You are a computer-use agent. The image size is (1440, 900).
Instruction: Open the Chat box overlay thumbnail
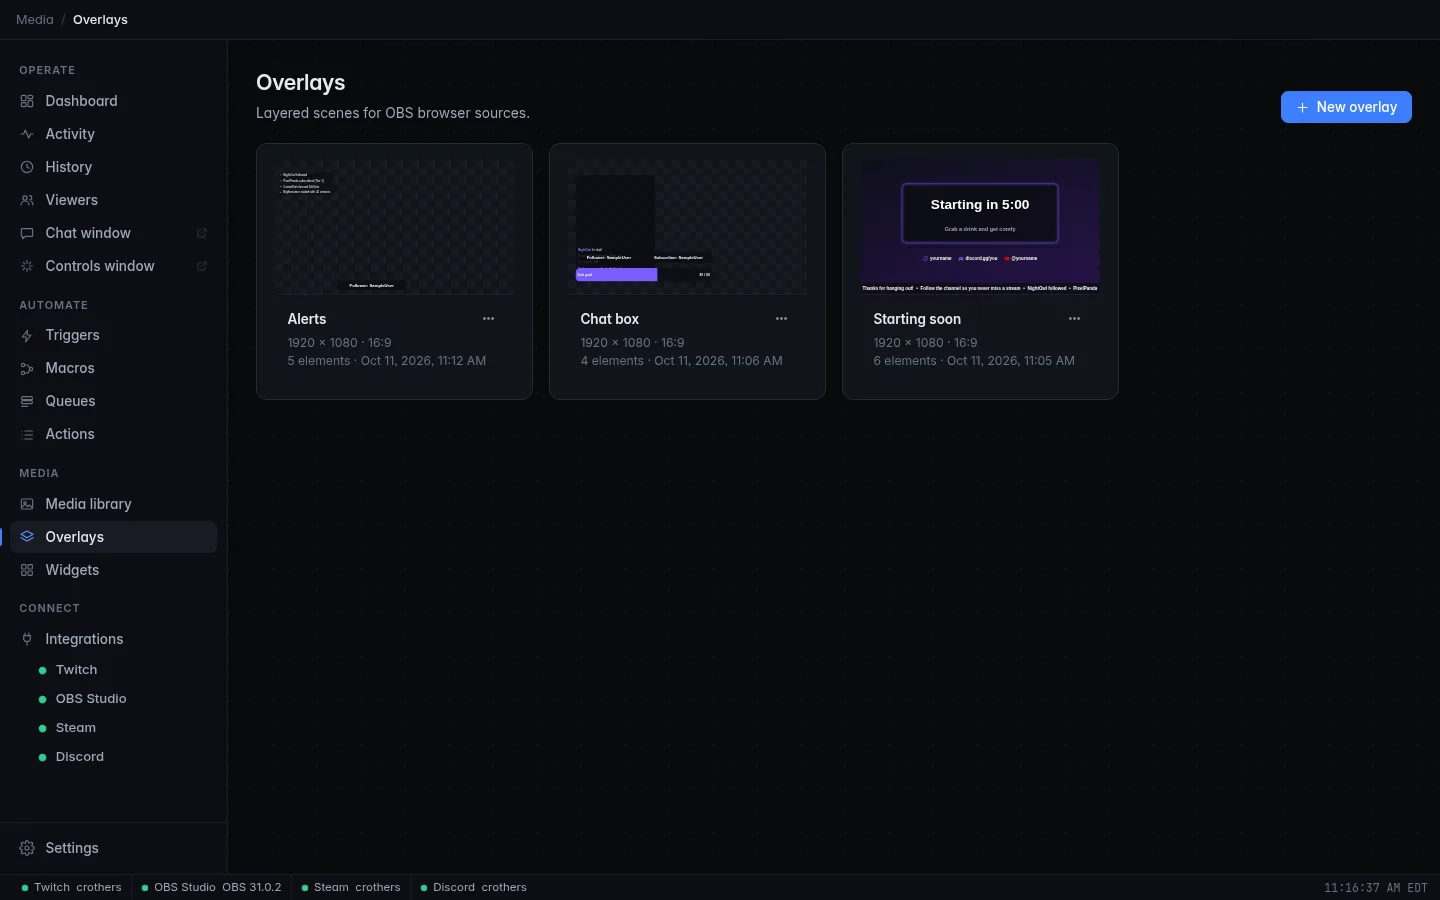(687, 227)
